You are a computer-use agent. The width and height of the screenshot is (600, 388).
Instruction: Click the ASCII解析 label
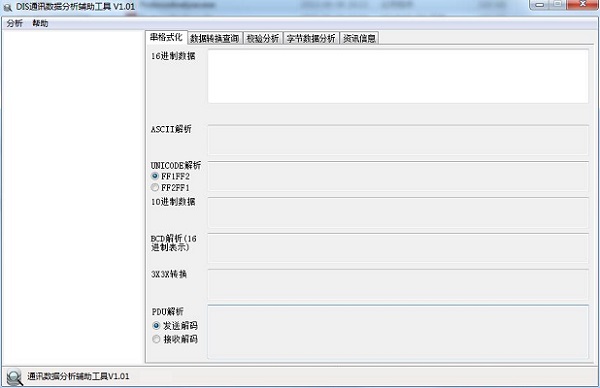pos(171,129)
